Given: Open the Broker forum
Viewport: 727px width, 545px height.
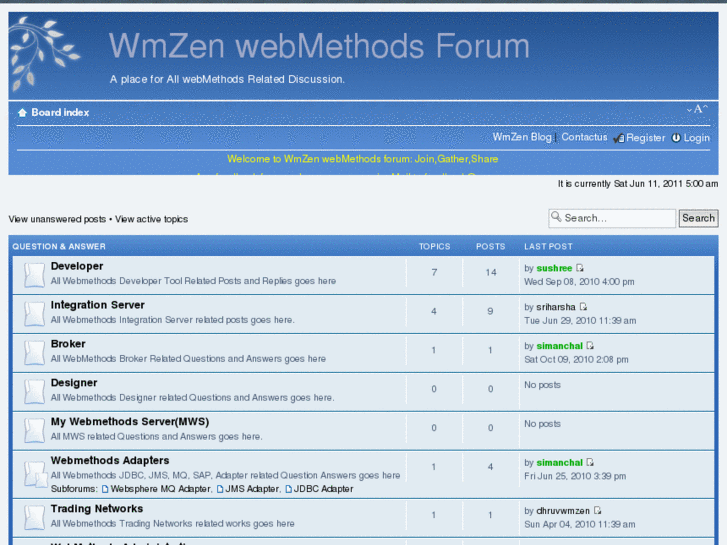Looking at the screenshot, I should pos(68,344).
